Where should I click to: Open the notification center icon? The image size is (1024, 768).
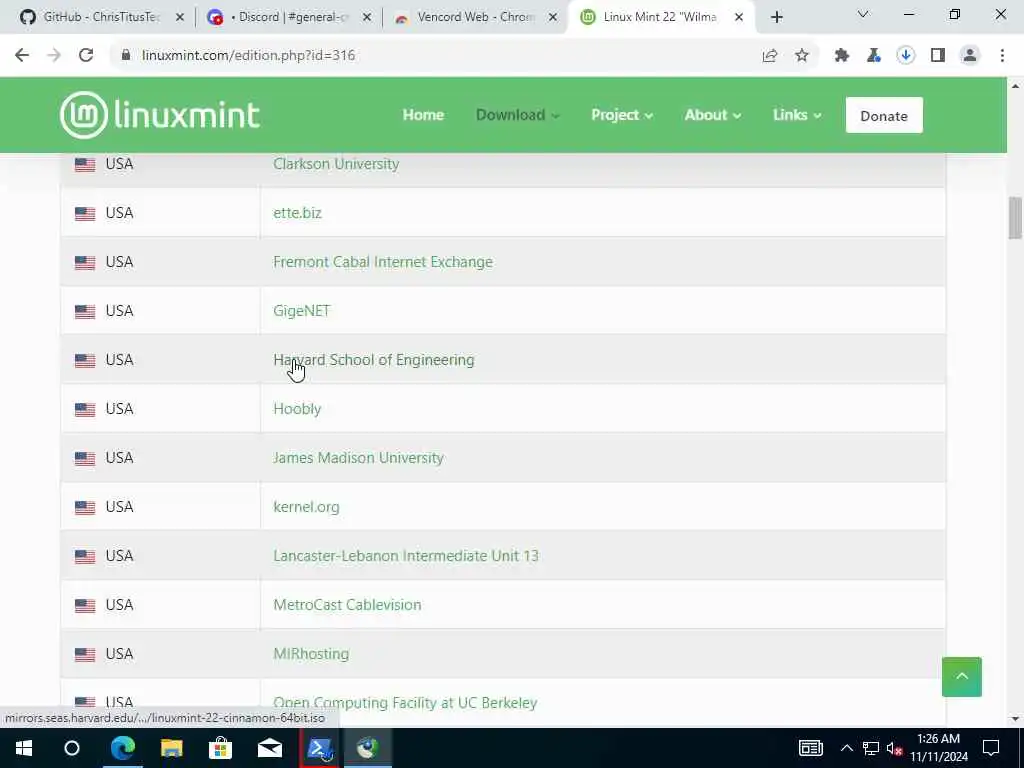coord(991,748)
